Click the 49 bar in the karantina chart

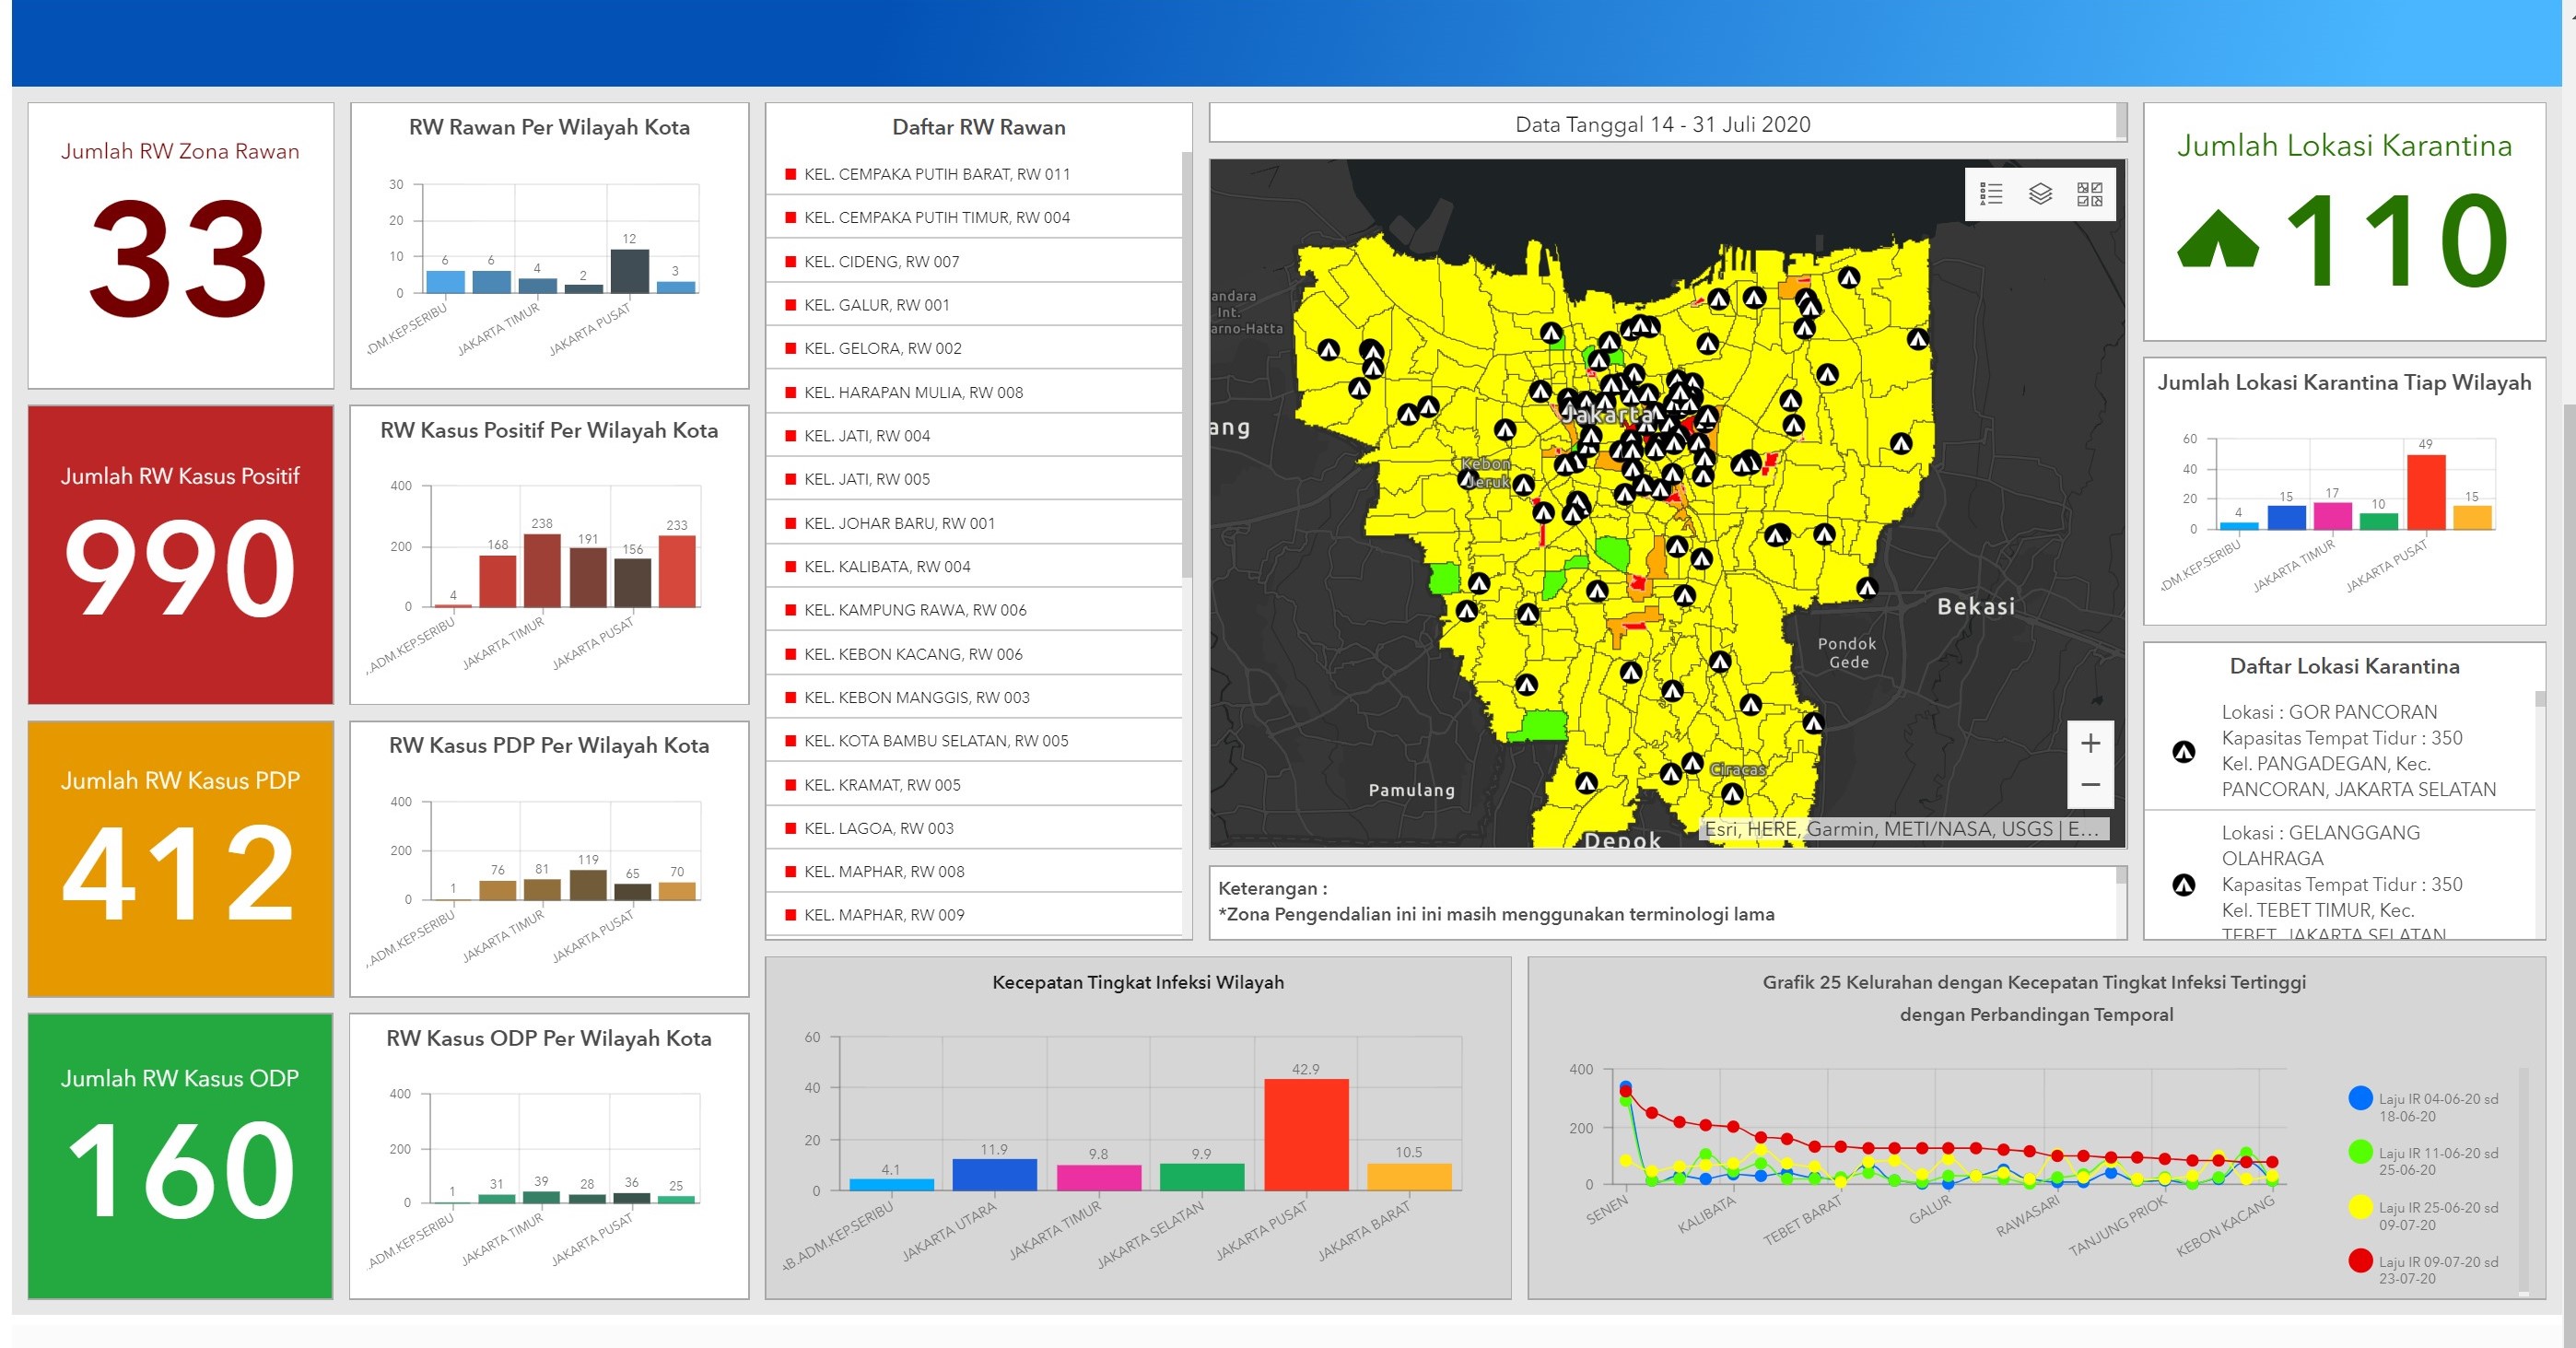(2425, 492)
